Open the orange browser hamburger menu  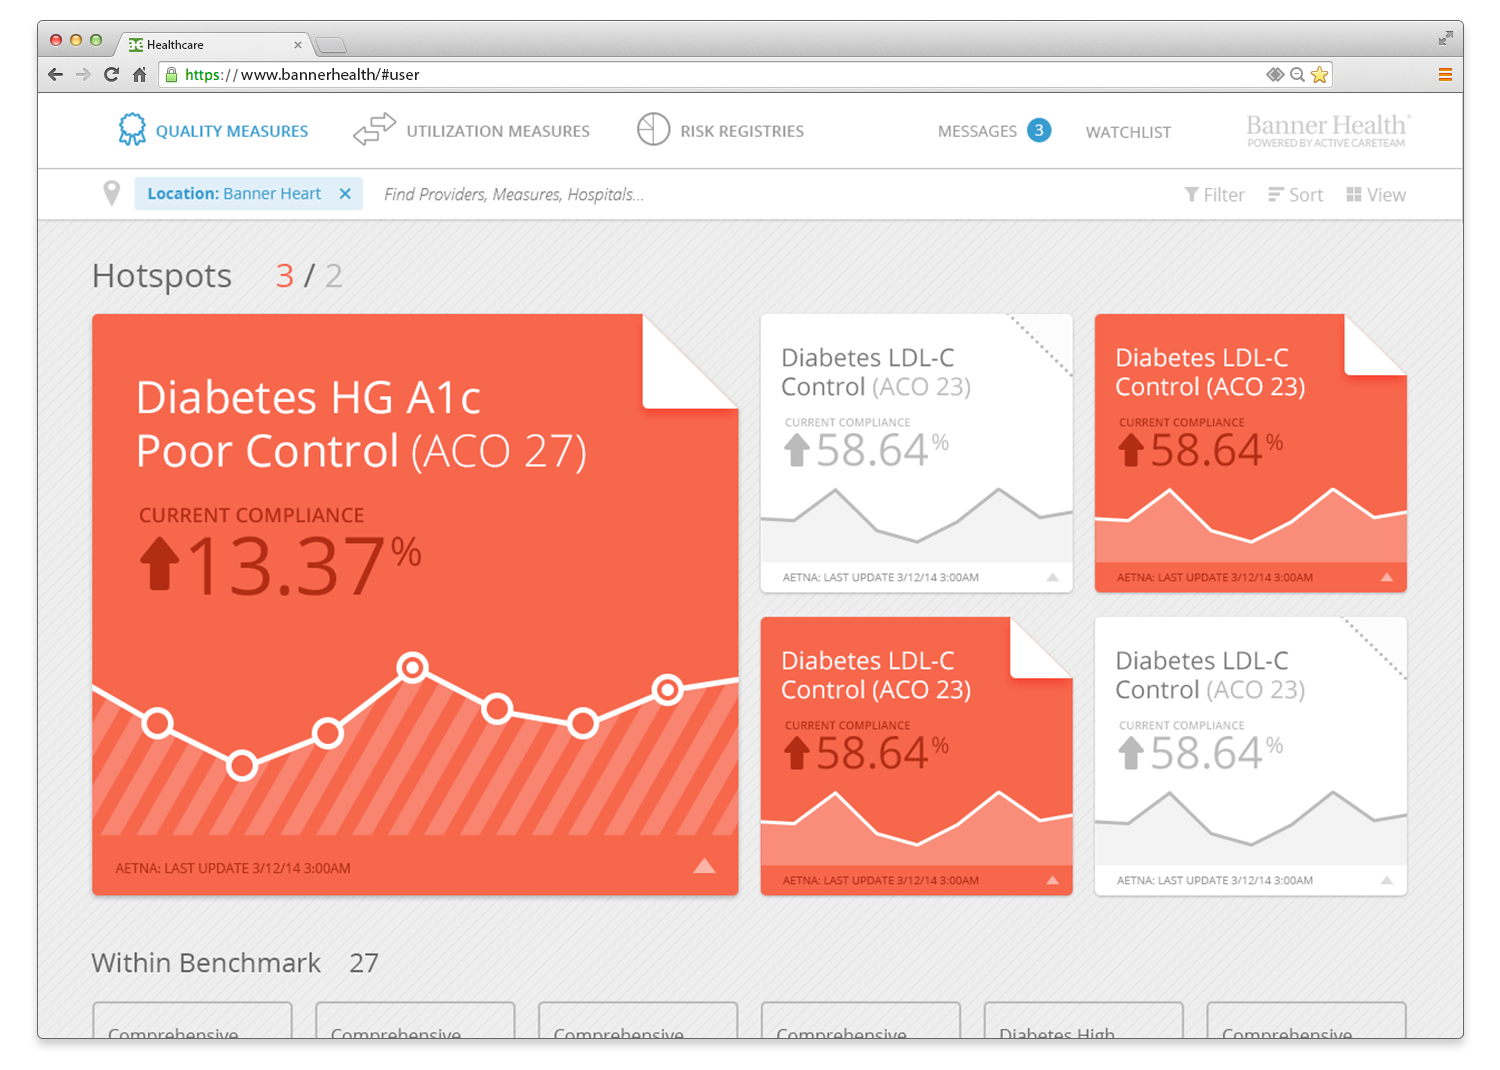pos(1445,74)
